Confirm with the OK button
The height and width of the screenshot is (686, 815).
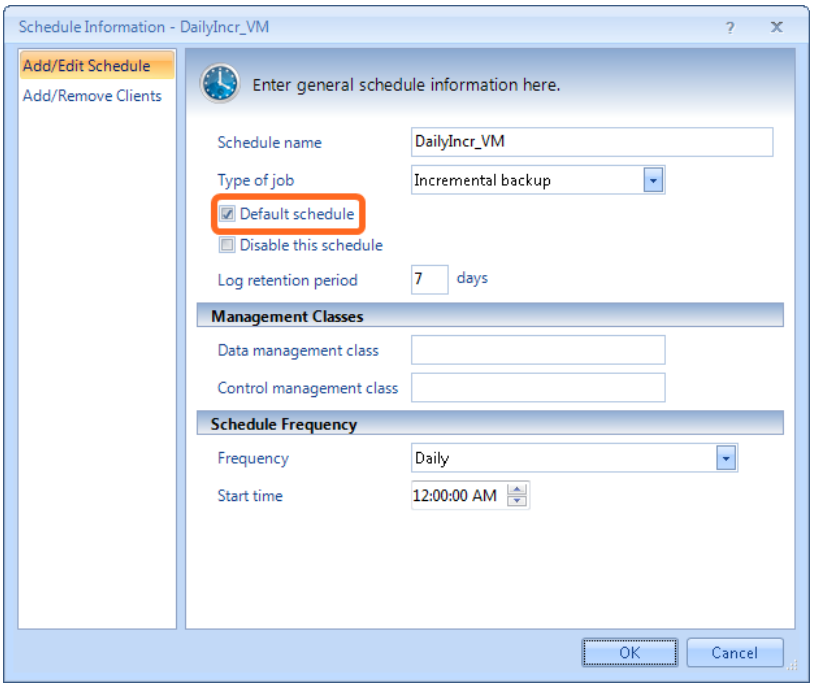pos(630,652)
